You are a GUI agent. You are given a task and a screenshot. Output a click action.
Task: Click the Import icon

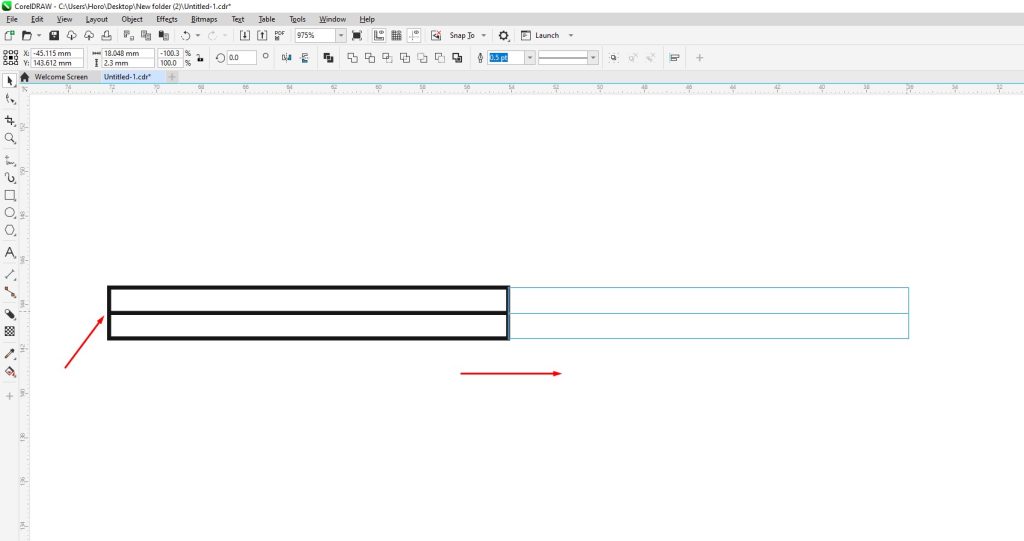pos(244,35)
